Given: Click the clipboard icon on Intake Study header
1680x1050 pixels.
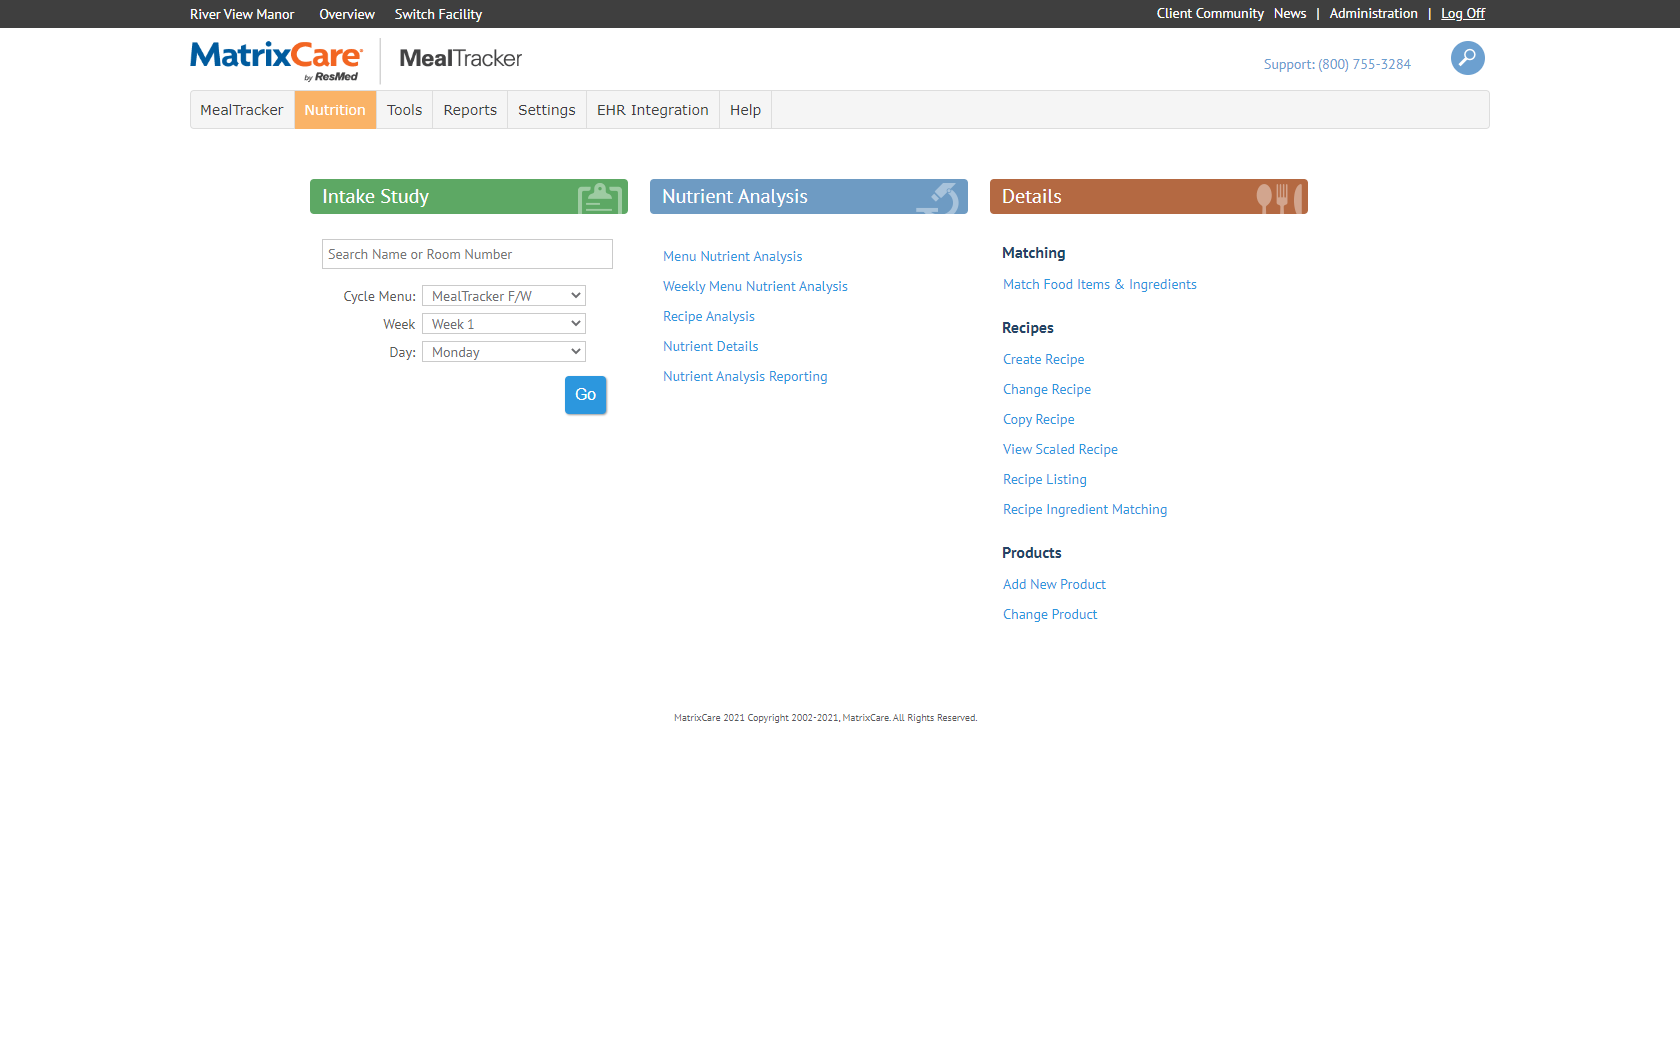Looking at the screenshot, I should click(x=600, y=197).
